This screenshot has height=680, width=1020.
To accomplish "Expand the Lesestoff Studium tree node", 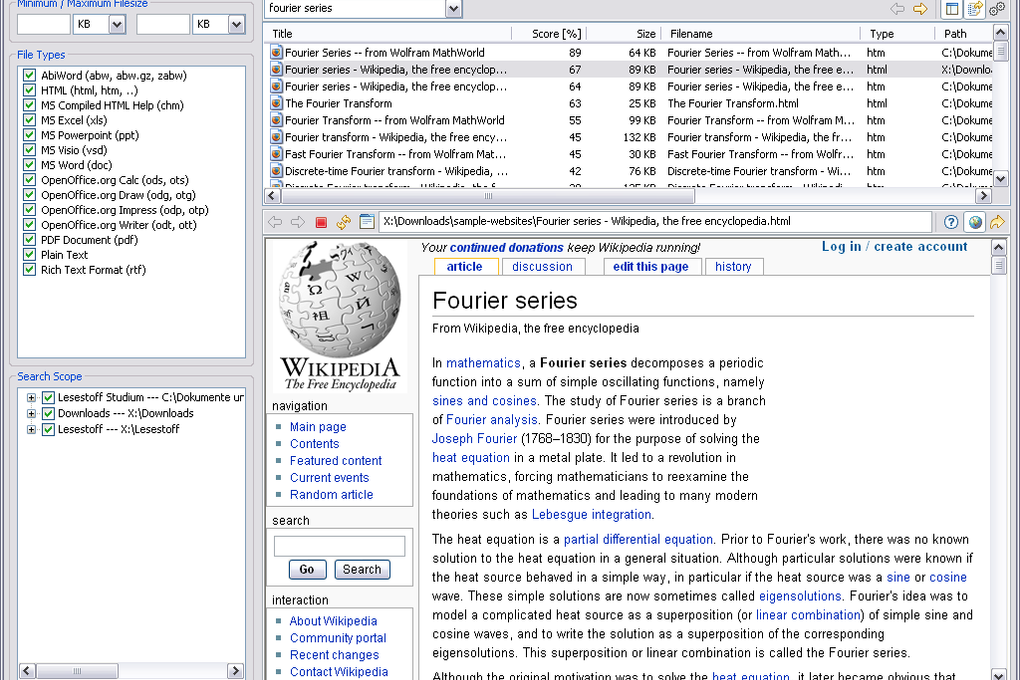I will (31, 398).
